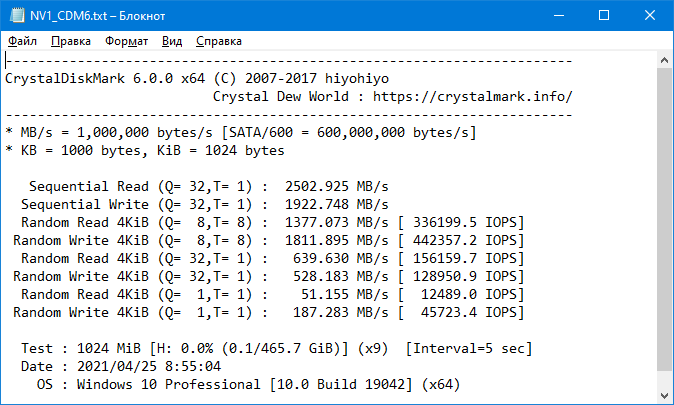674x405 pixels.
Task: Click the value 528.183 MB/s
Action: (x=340, y=277)
